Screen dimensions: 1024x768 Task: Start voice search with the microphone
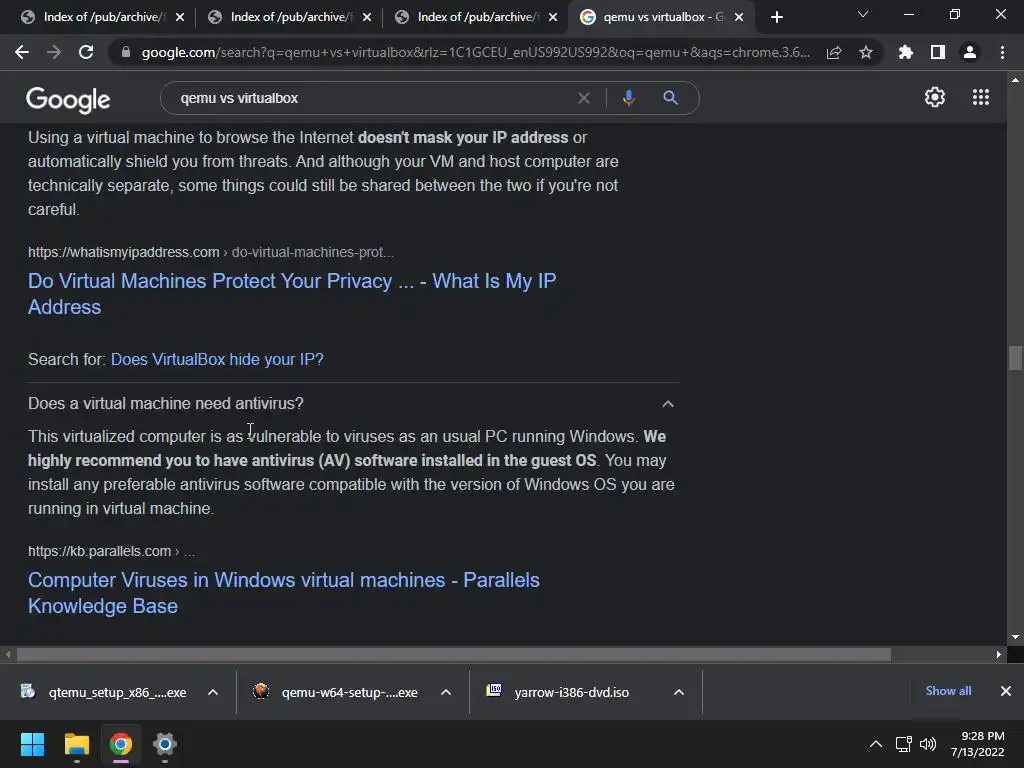(x=628, y=98)
